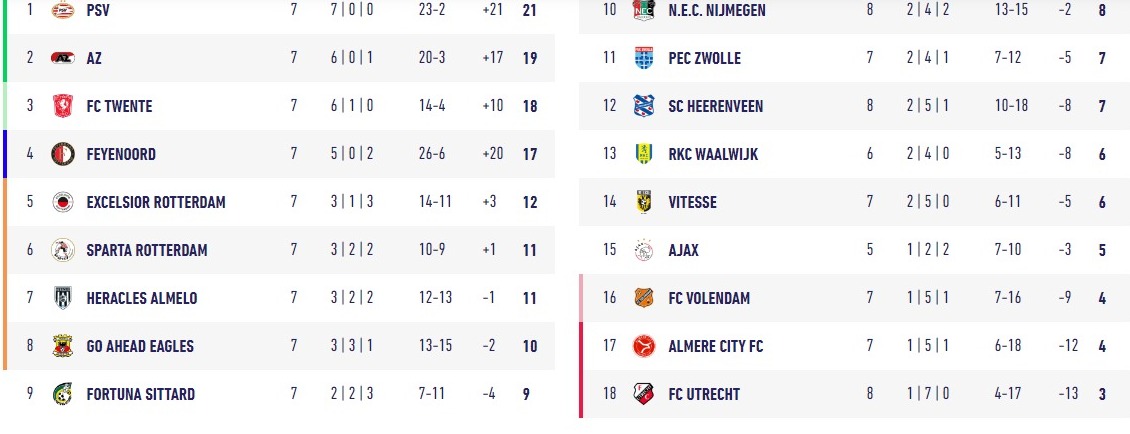The height and width of the screenshot is (434, 1130).
Task: Click the Ajax club logo
Action: point(644,250)
